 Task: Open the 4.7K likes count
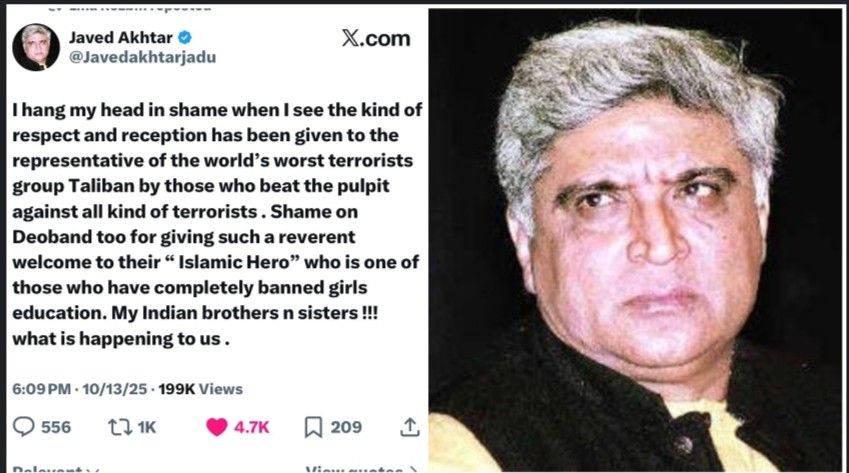click(251, 427)
